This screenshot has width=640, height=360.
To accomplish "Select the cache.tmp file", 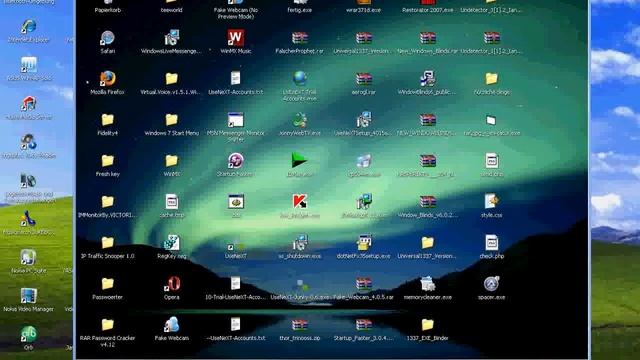I will click(171, 202).
